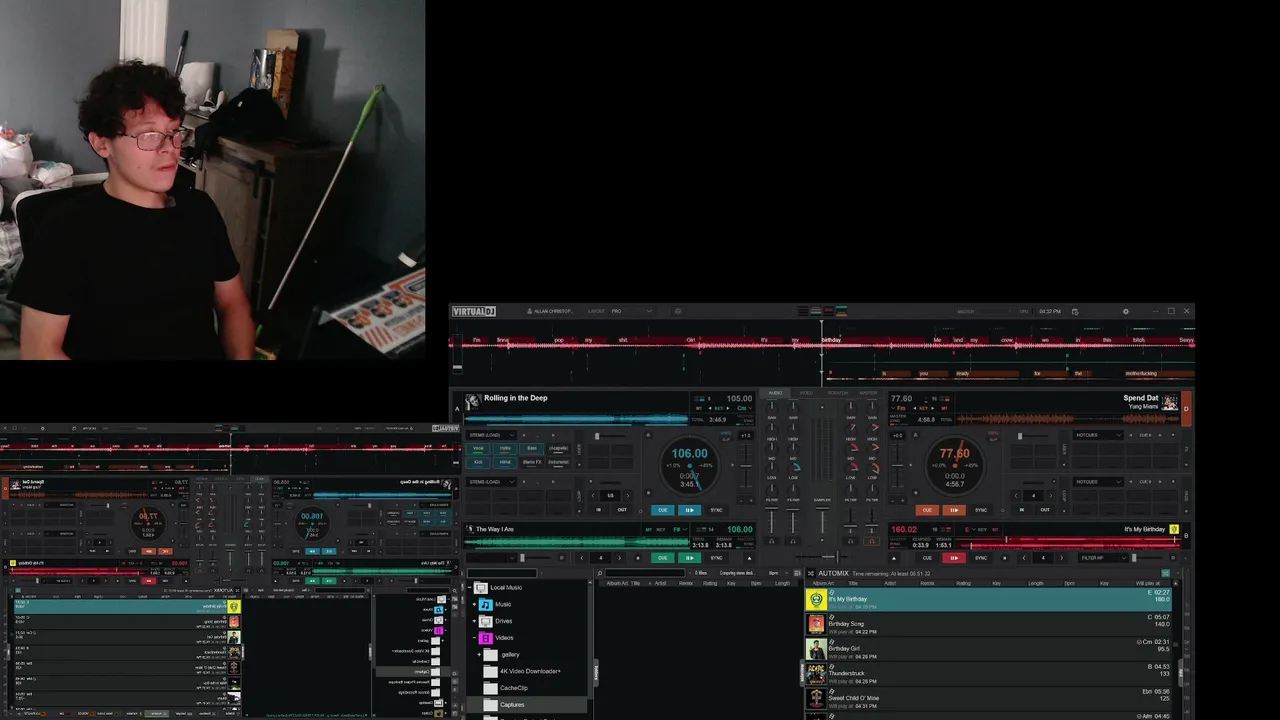Open VirtualDJ settings gear
1280x720 pixels.
[1125, 311]
